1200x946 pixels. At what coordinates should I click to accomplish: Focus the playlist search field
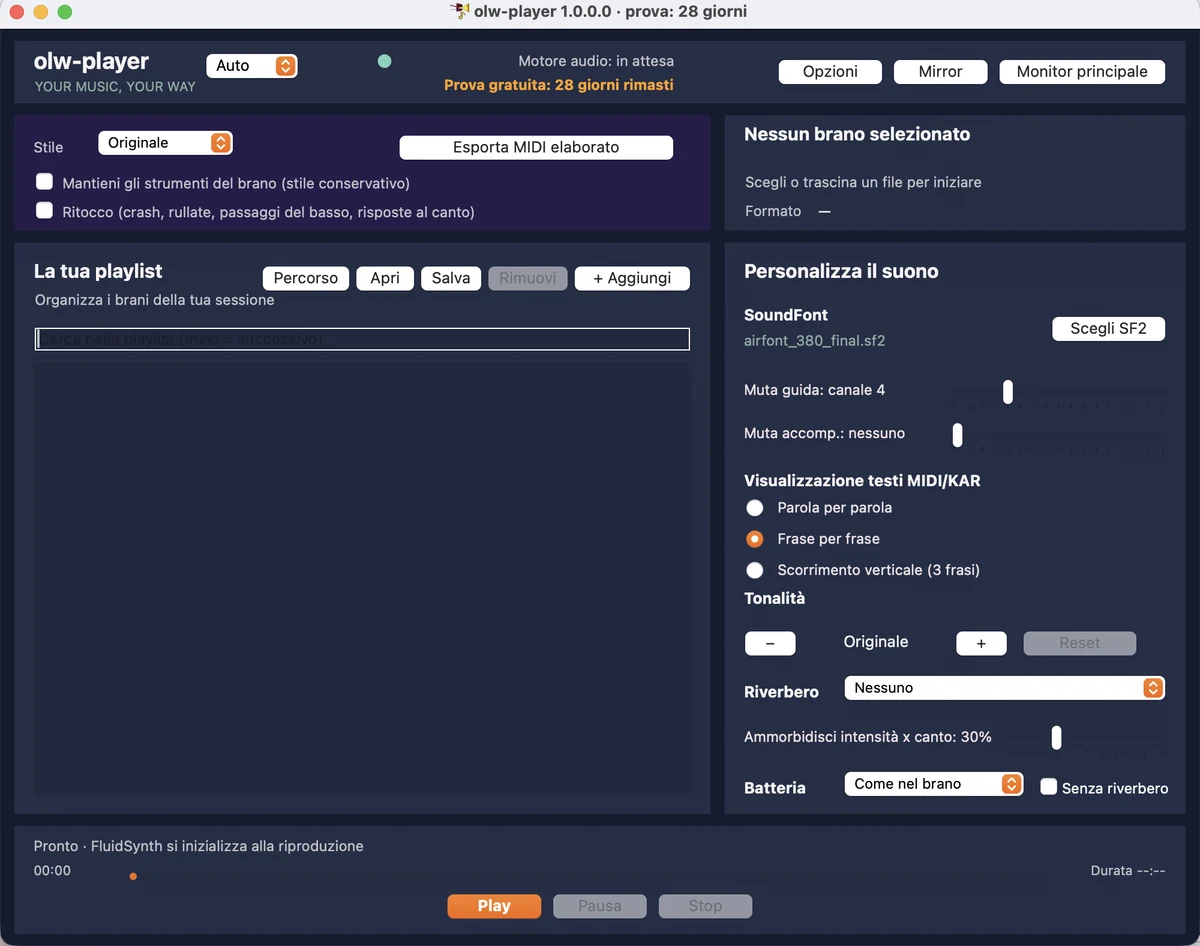pyautogui.click(x=362, y=339)
